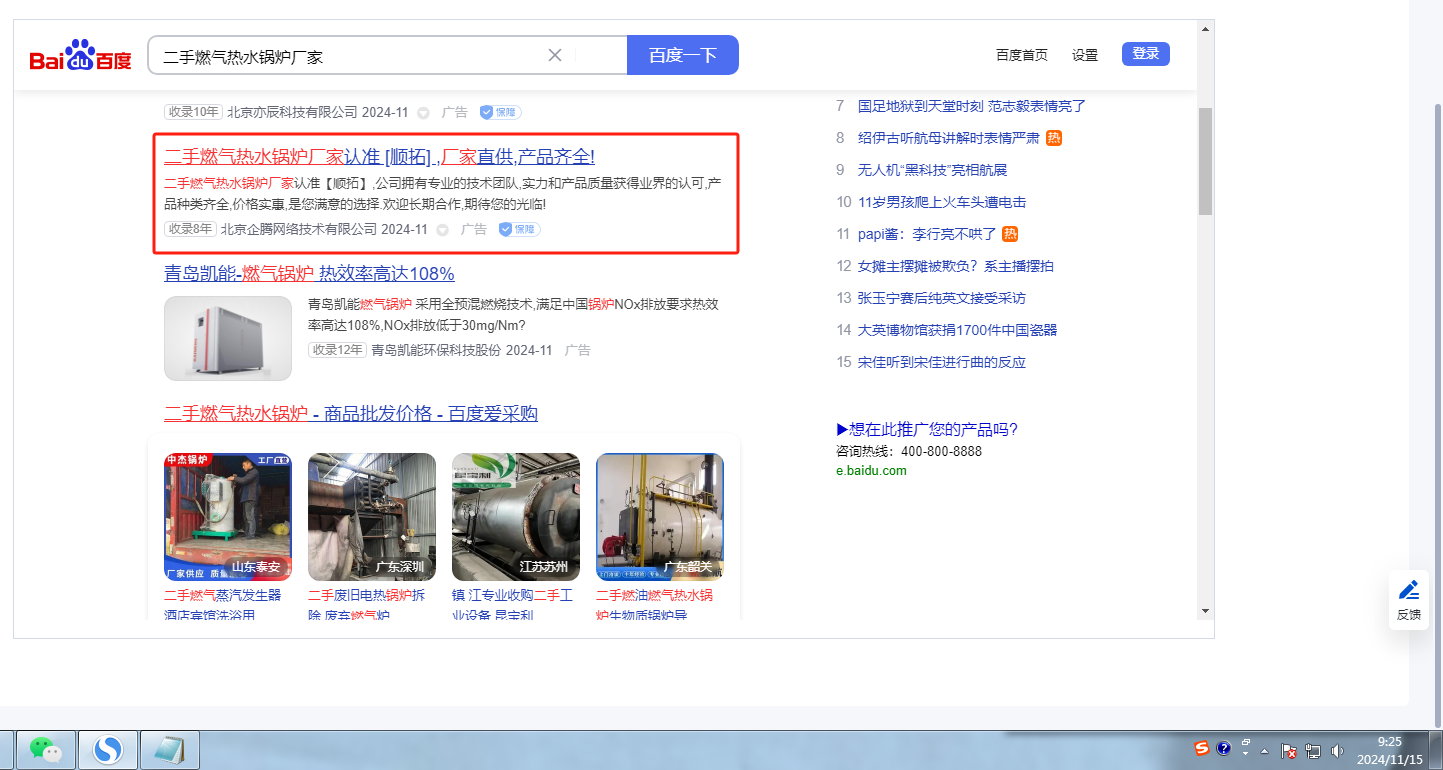Open the e.baidu.com link
Image resolution: width=1443 pixels, height=770 pixels.
871,471
